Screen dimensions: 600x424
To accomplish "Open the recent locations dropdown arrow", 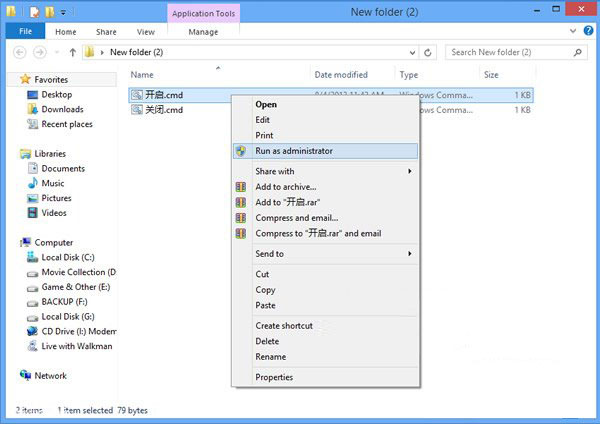I will [57, 52].
